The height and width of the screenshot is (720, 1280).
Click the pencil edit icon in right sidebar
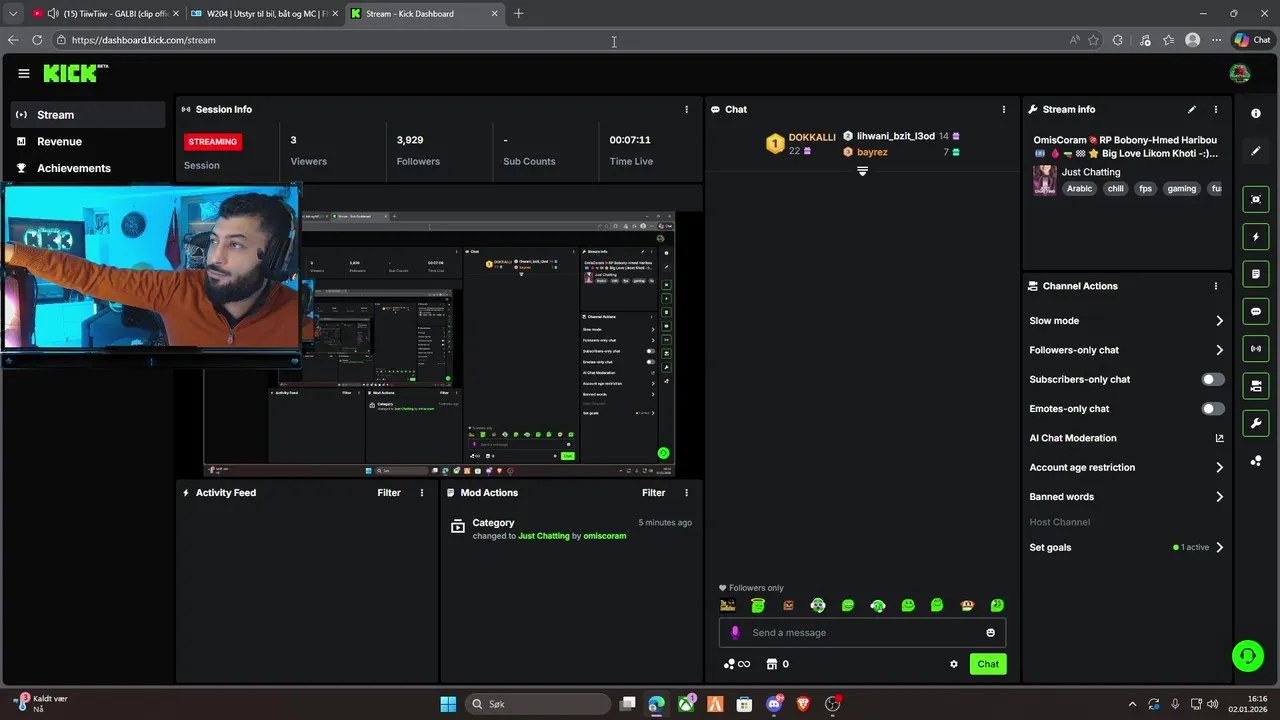pos(1256,151)
